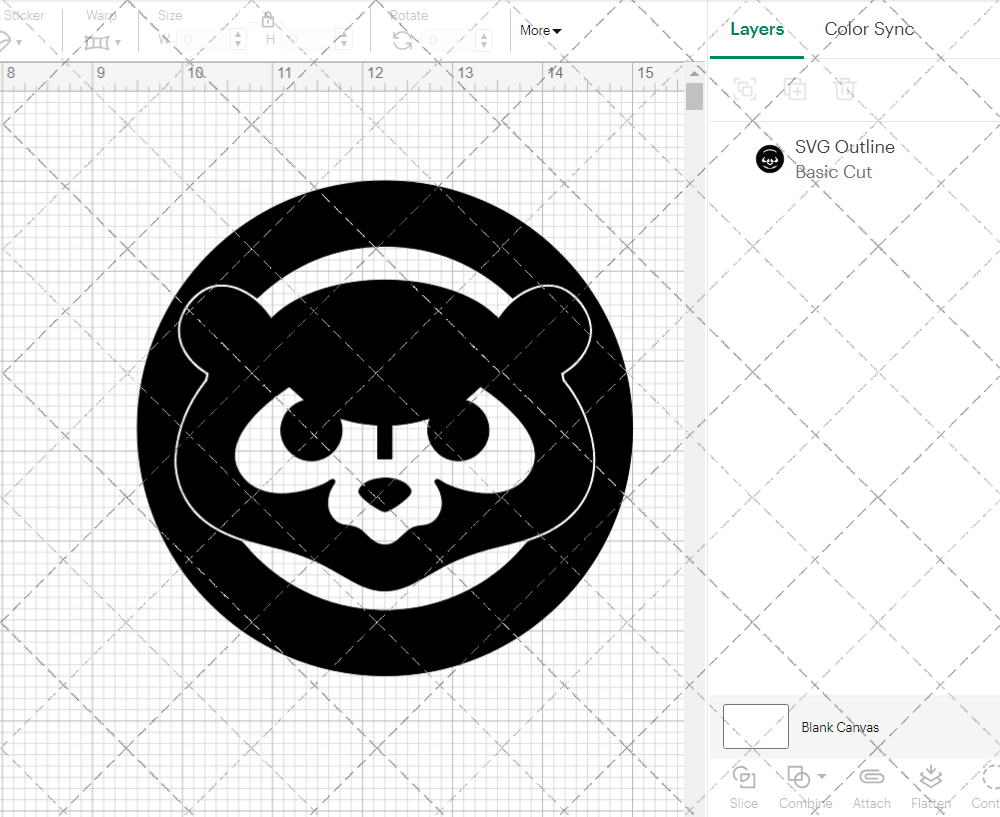Click the Duplicate layer icon
The height and width of the screenshot is (817, 1000).
click(795, 89)
